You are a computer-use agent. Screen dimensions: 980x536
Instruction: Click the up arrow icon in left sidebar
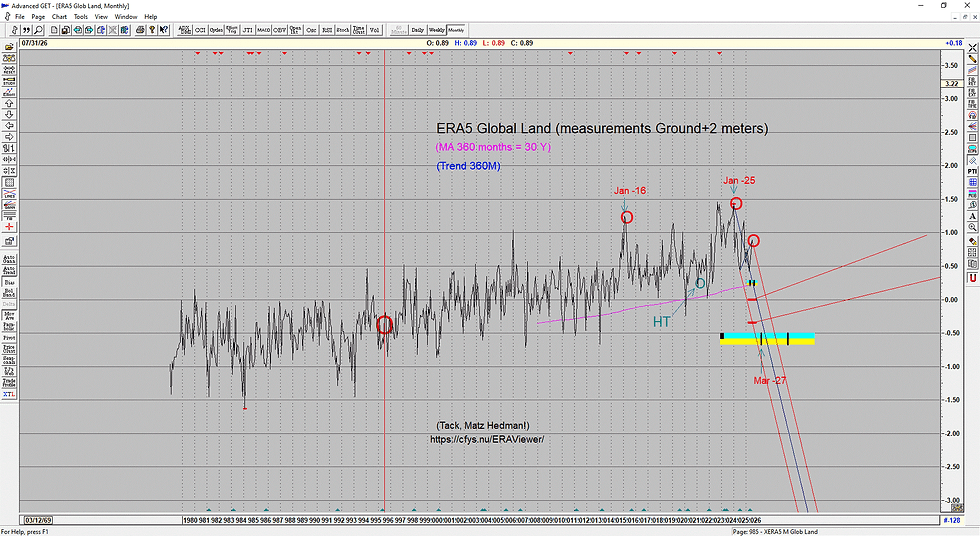click(9, 103)
